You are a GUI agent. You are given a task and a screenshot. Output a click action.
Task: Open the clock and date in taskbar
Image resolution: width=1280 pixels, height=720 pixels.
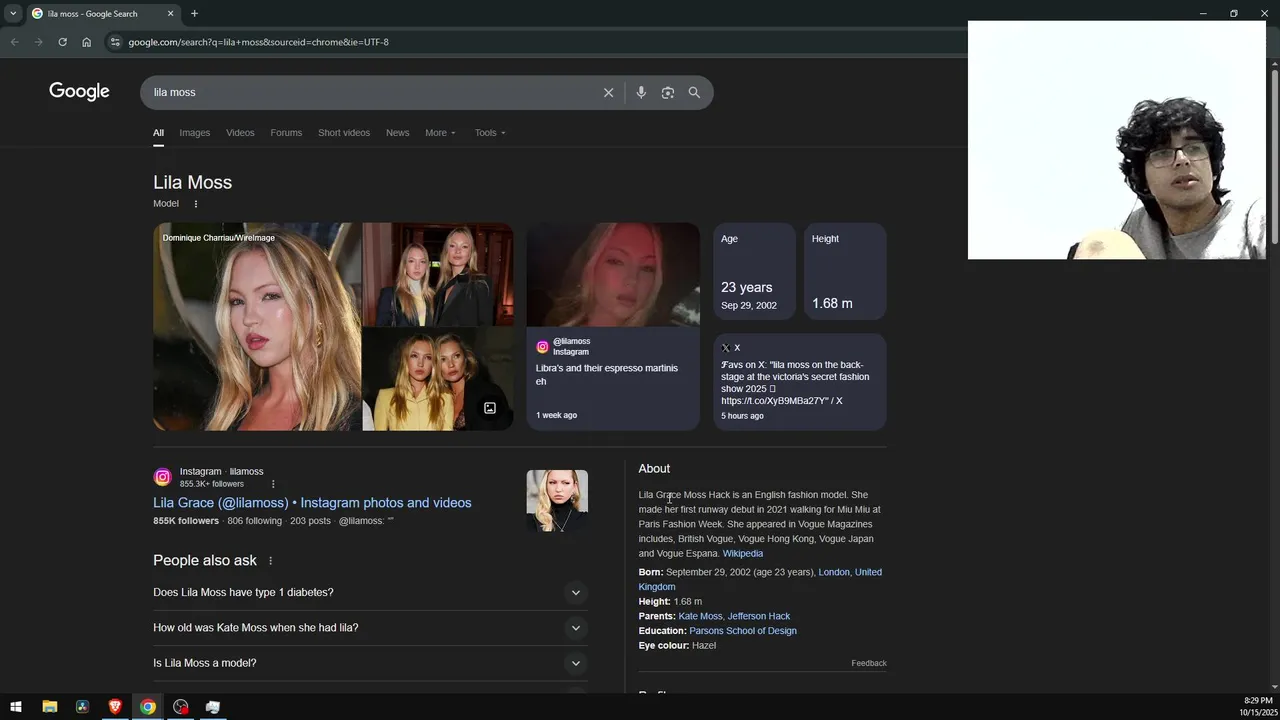click(x=1257, y=707)
